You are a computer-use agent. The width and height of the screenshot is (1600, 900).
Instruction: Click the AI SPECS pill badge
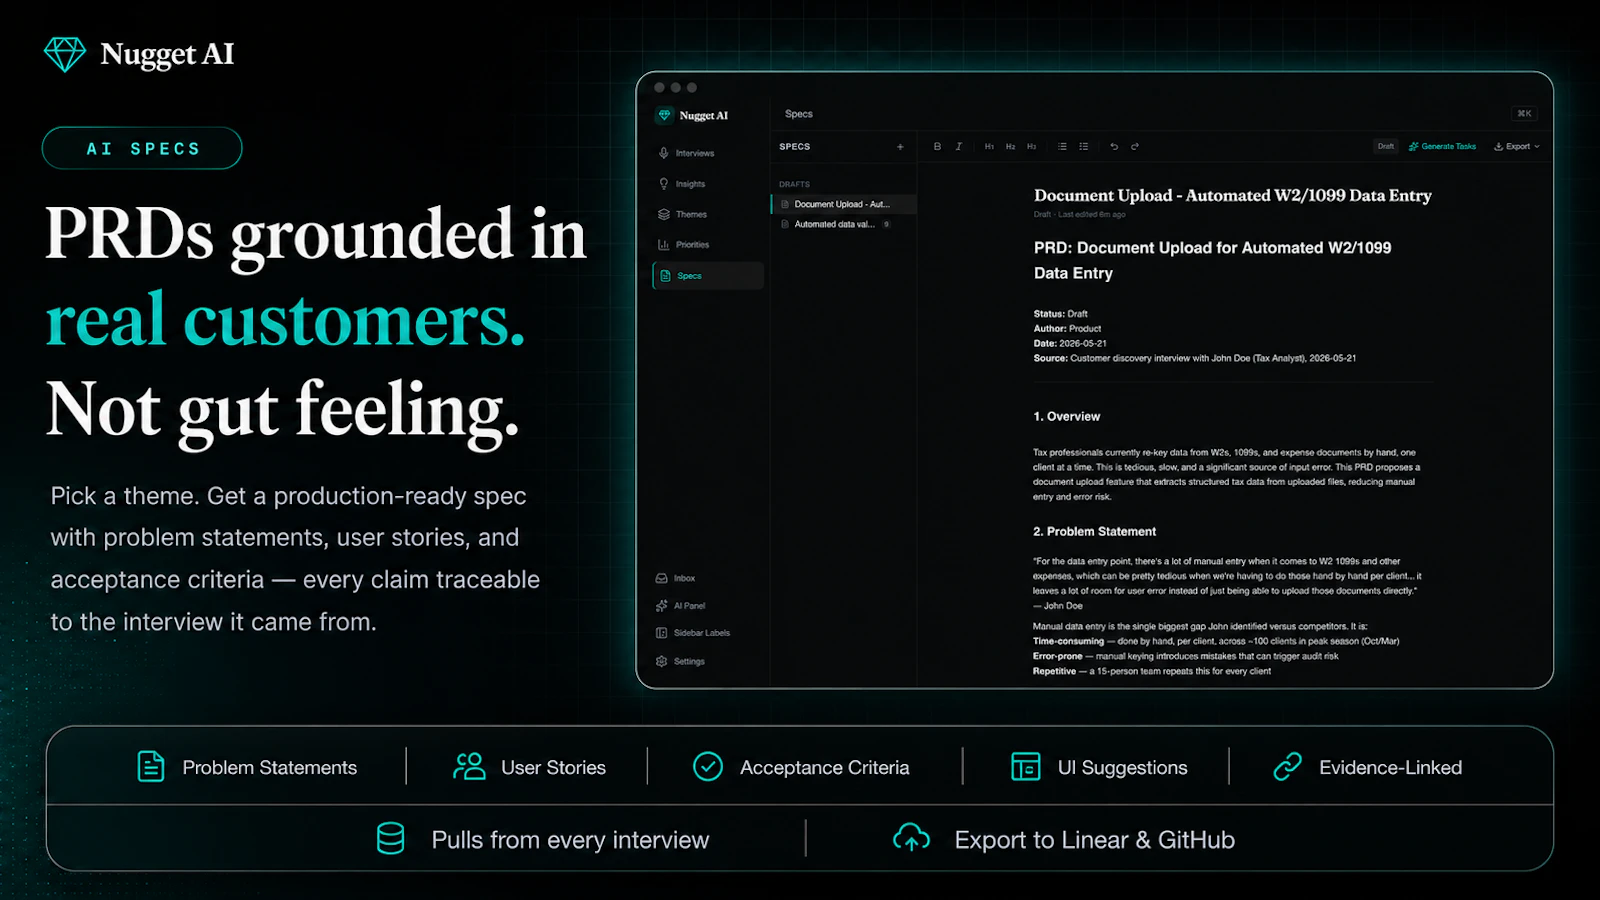pos(142,148)
